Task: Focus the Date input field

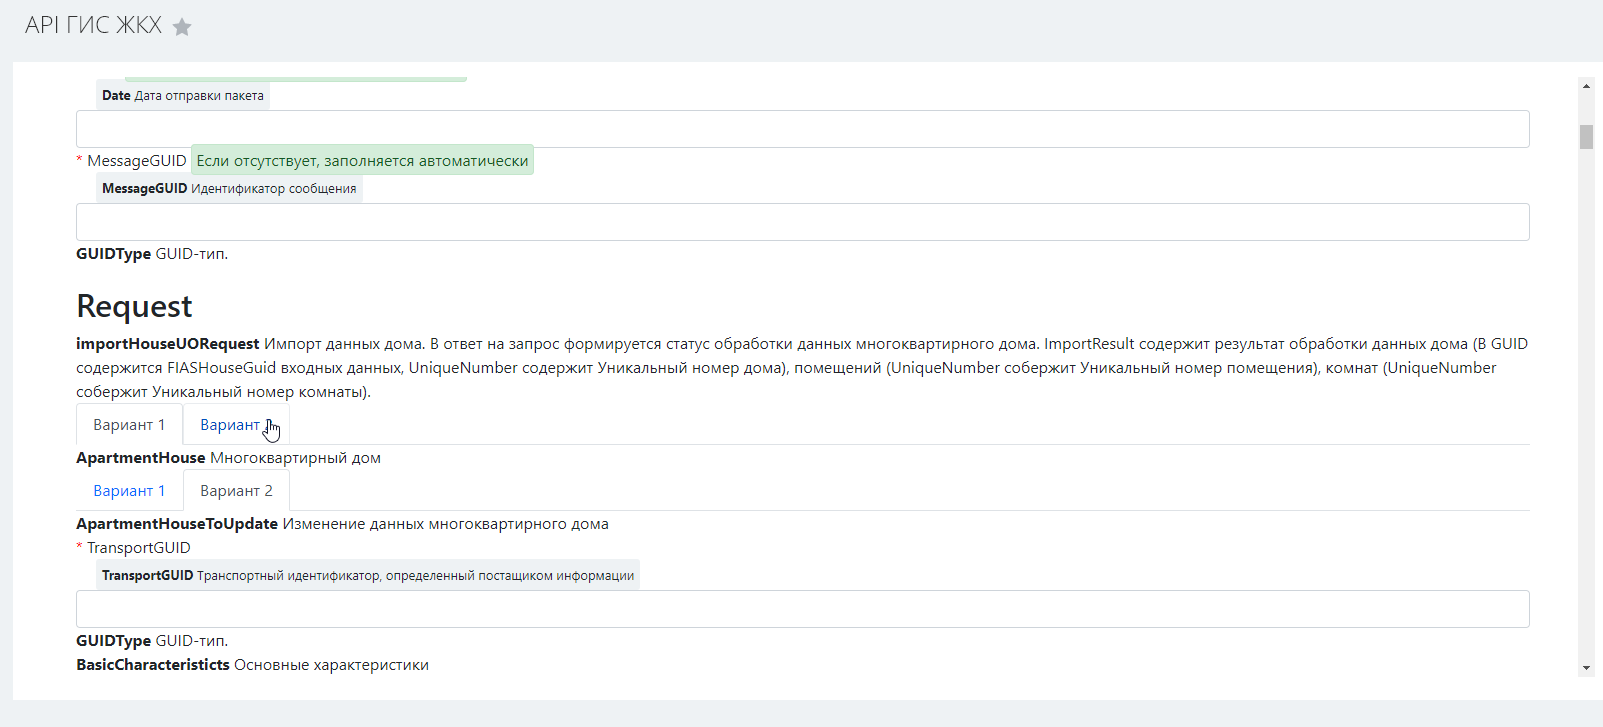Action: [x=803, y=129]
